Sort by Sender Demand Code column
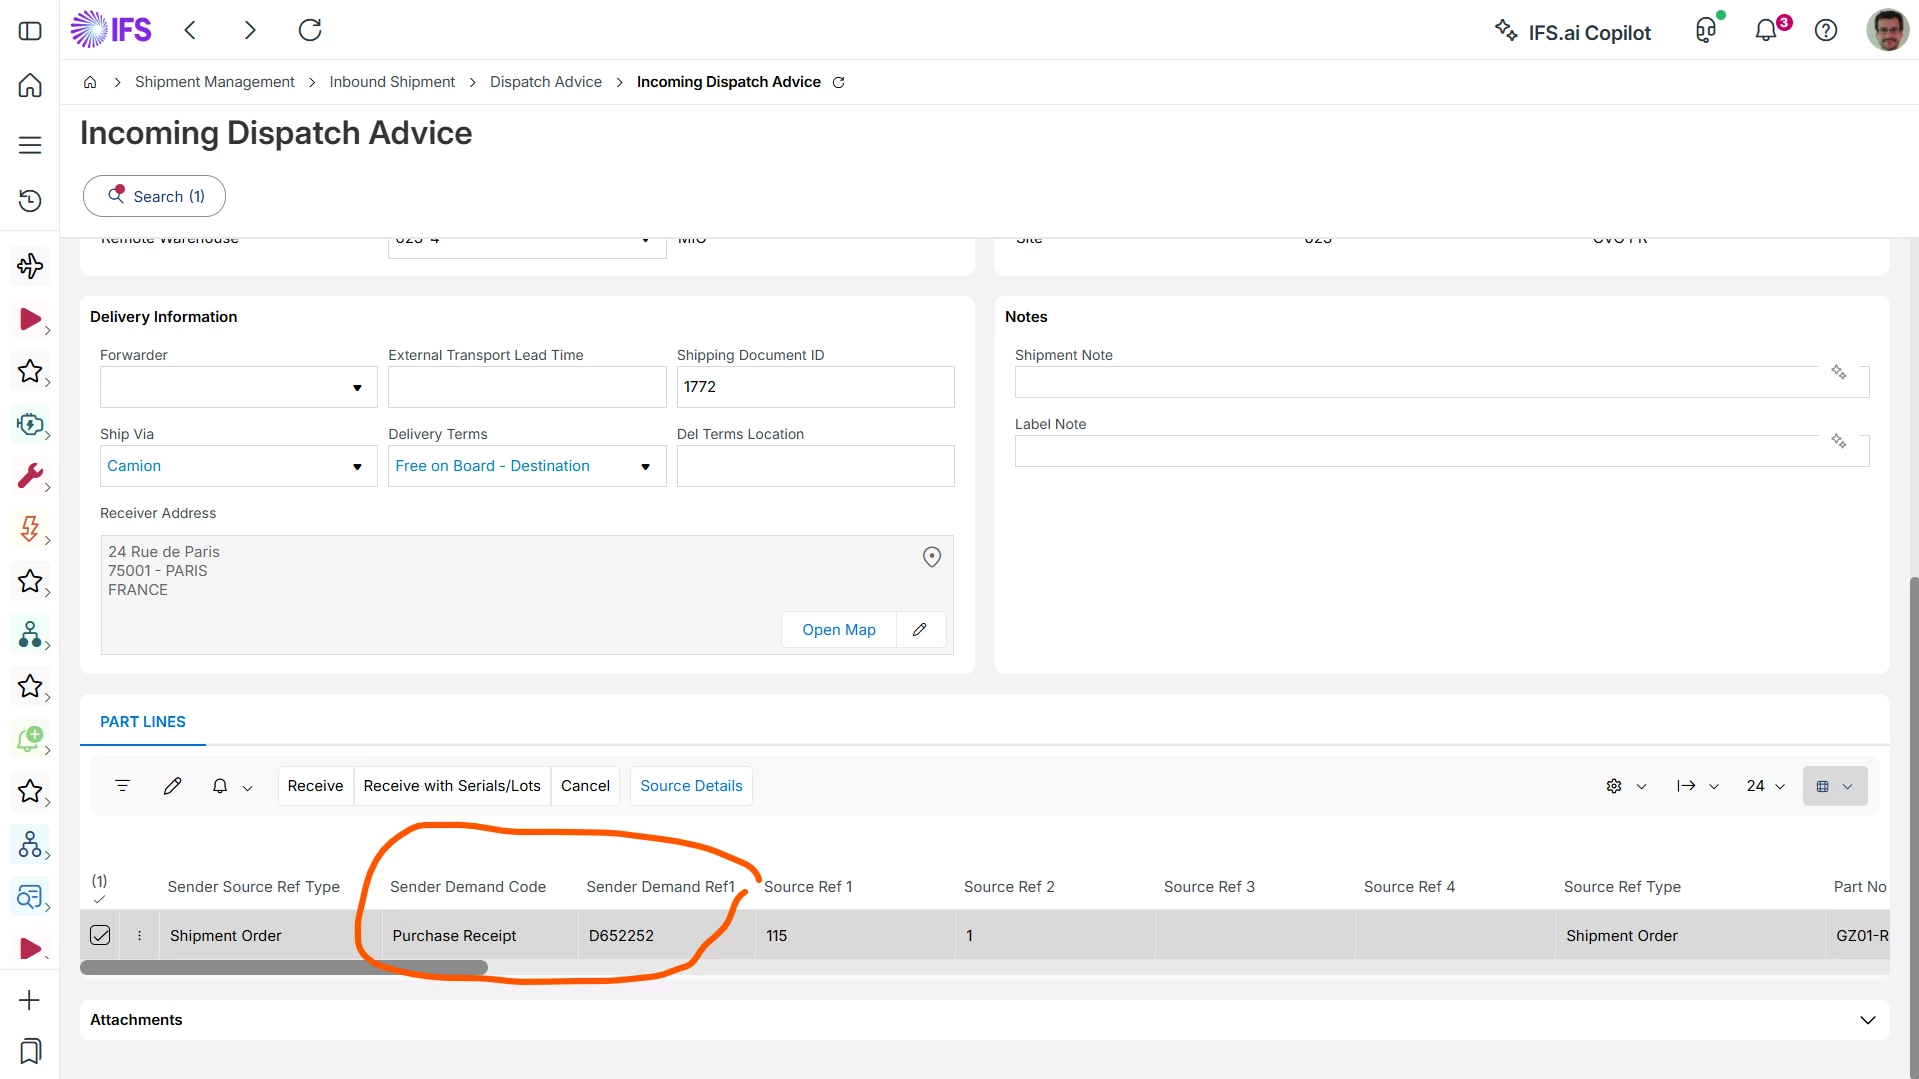The width and height of the screenshot is (1919, 1079). [468, 887]
